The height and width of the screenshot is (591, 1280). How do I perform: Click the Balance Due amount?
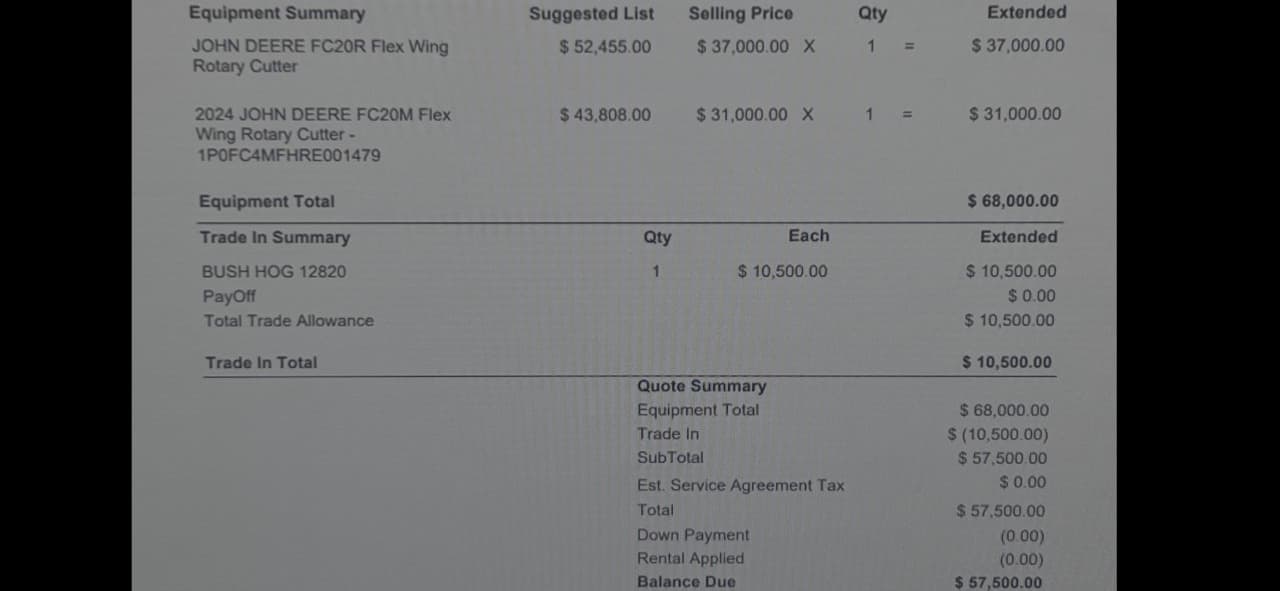[x=998, y=582]
